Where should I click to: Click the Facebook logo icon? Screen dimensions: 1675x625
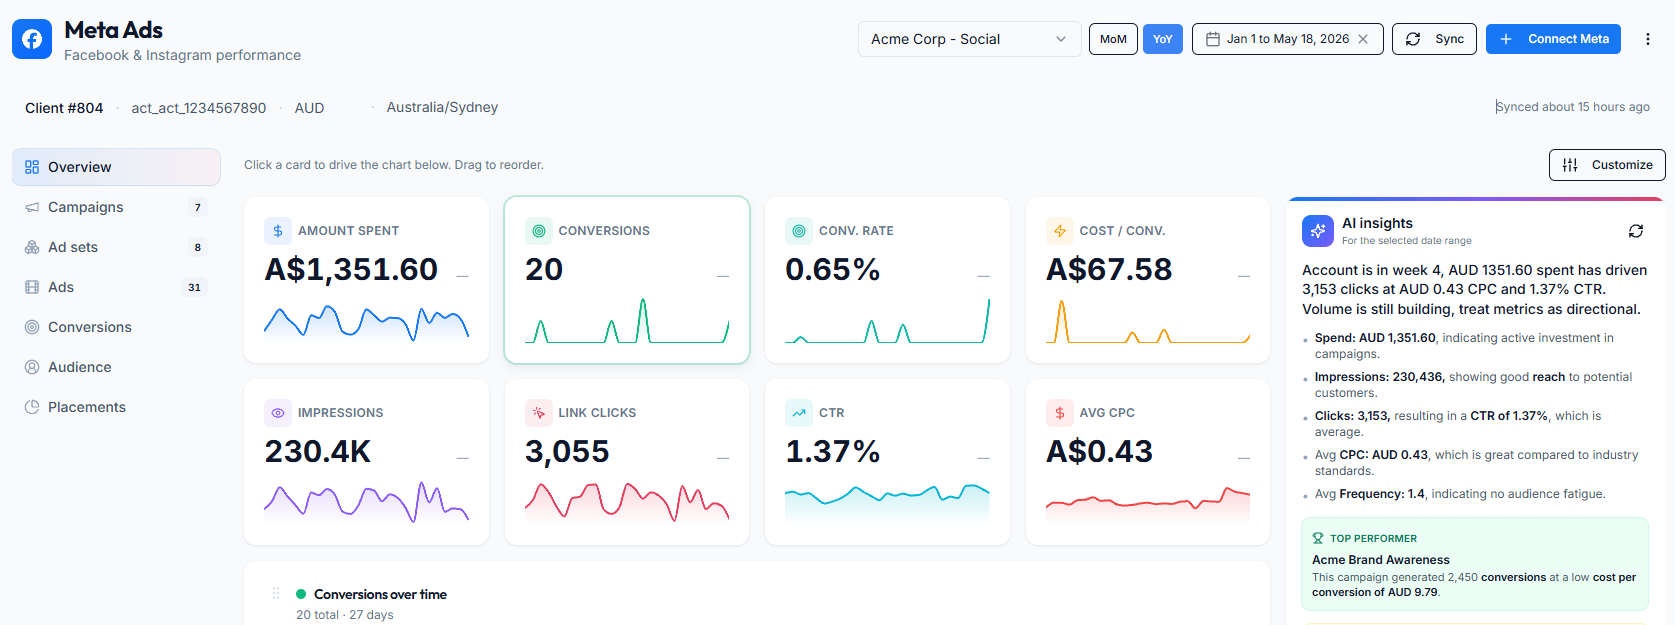(32, 39)
